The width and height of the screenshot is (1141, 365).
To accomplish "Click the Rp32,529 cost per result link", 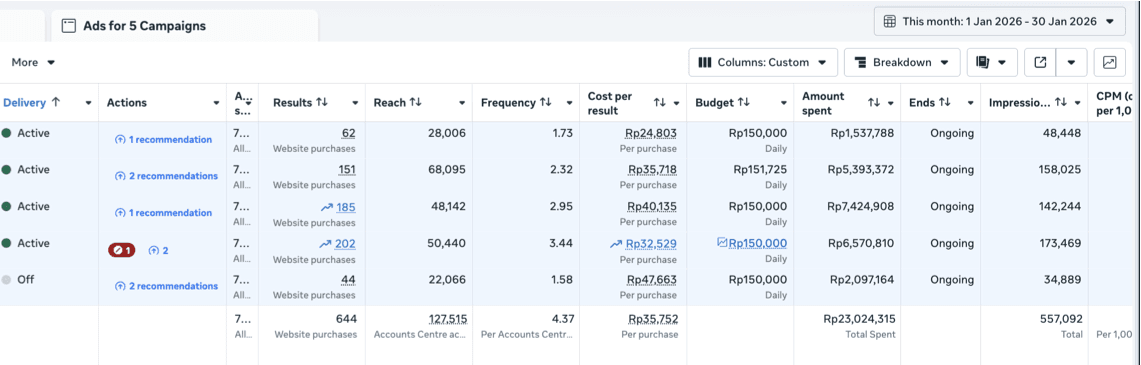I will click(651, 244).
